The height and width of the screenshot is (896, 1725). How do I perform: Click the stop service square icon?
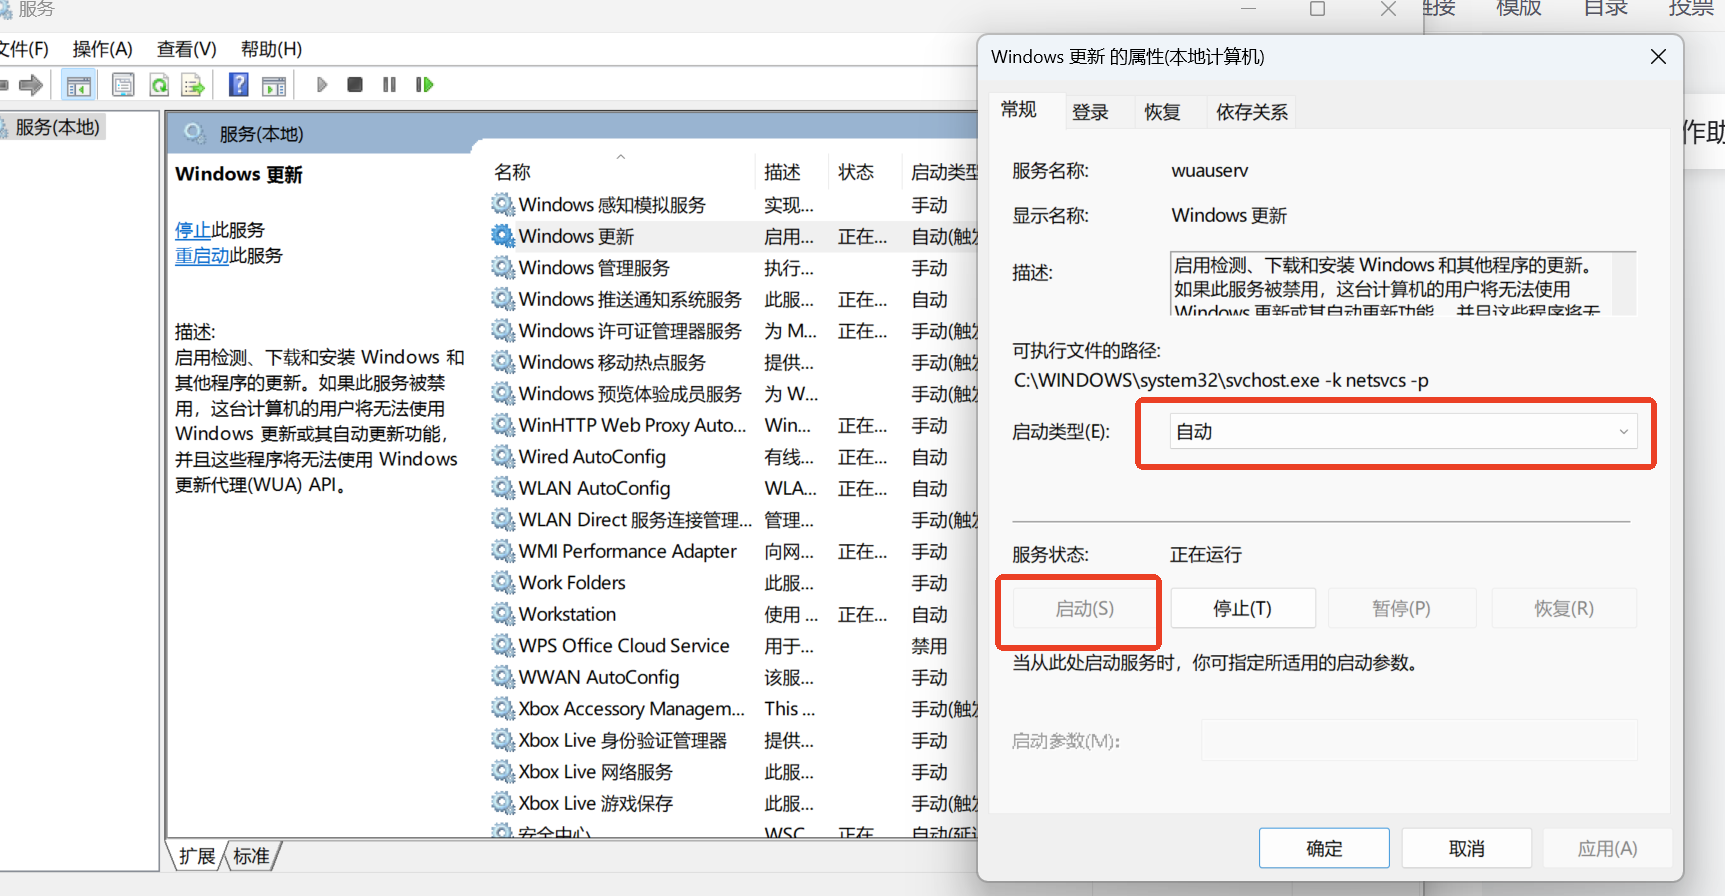(x=355, y=85)
